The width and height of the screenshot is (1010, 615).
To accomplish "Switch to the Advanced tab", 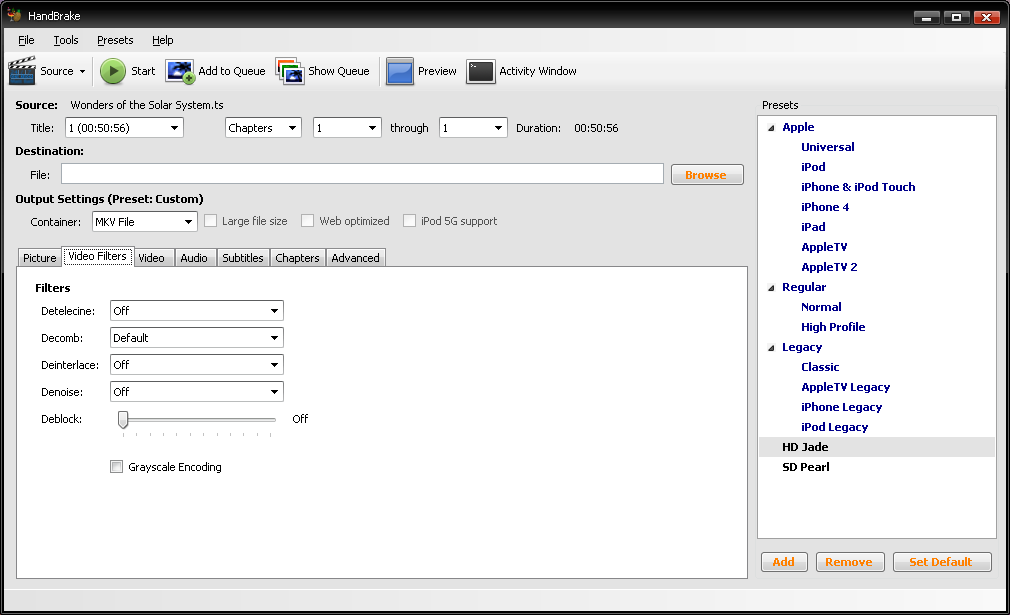I will click(x=356, y=258).
